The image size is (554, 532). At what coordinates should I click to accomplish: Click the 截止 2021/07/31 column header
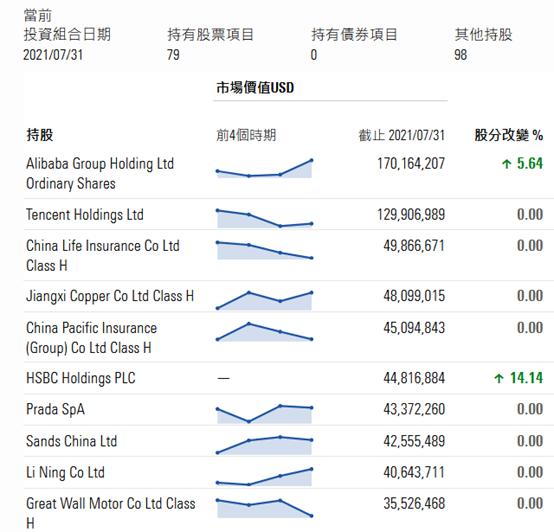pos(402,135)
